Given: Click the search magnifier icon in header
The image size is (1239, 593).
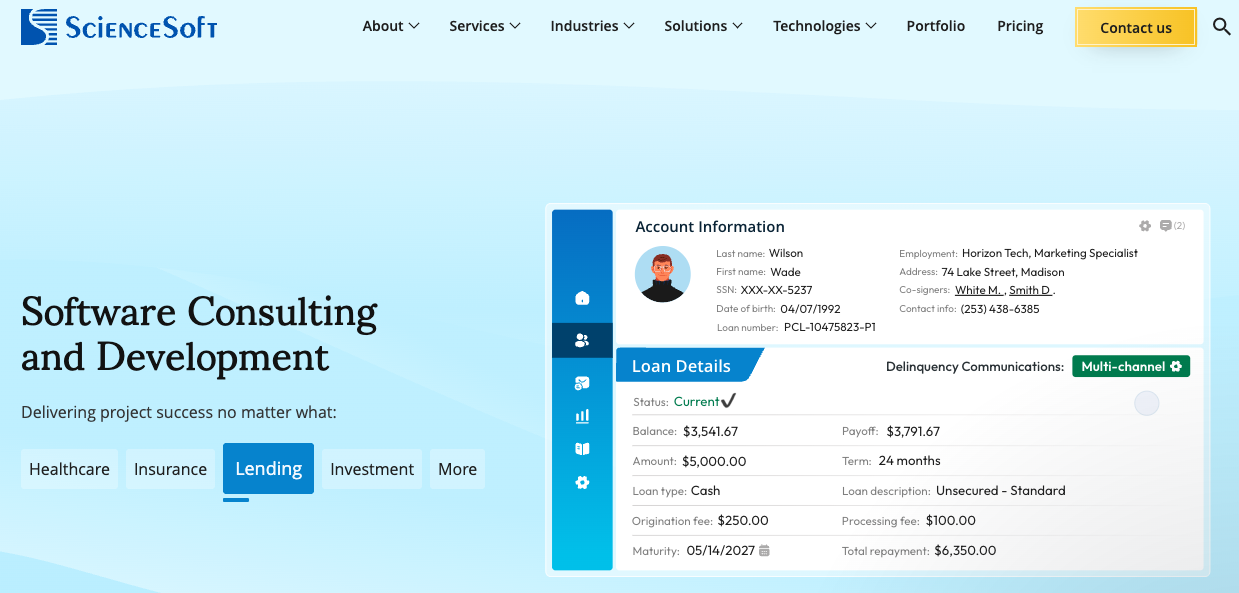Looking at the screenshot, I should pyautogui.click(x=1221, y=27).
